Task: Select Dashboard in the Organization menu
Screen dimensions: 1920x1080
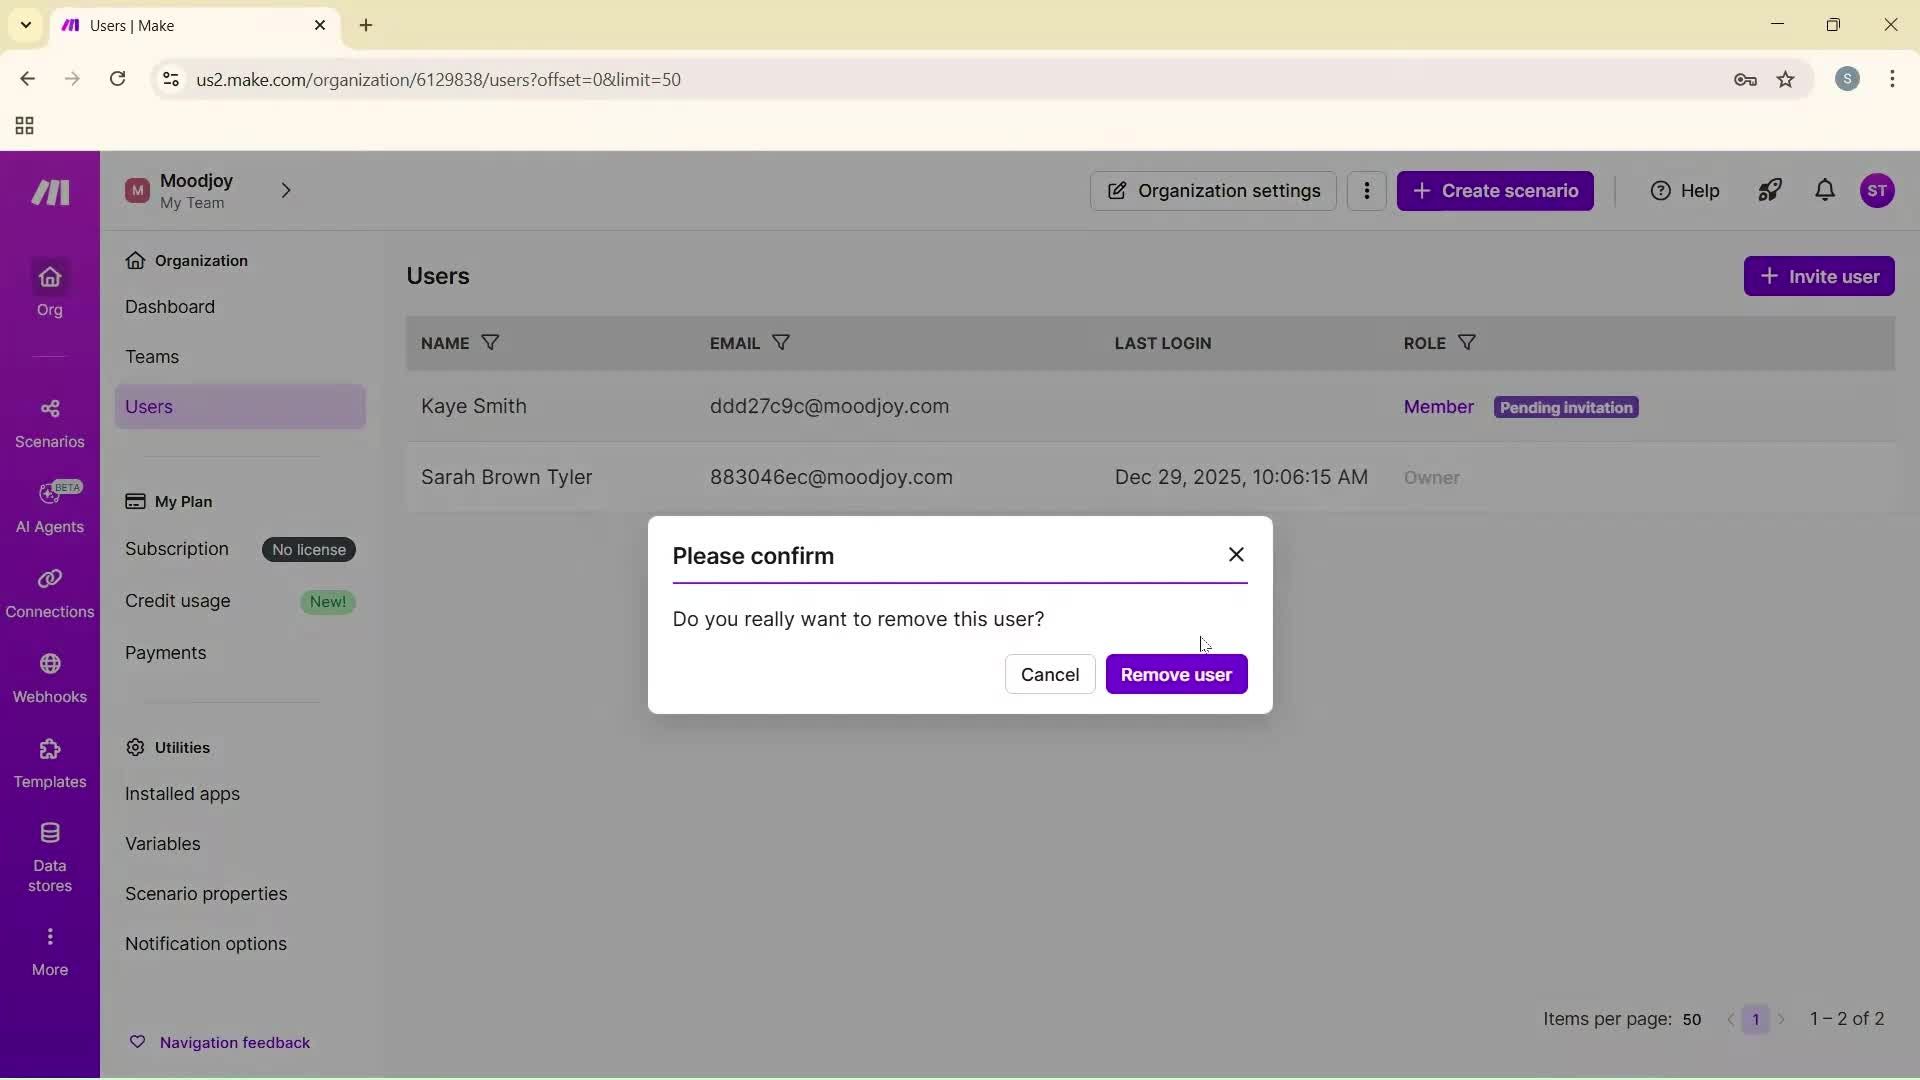Action: tap(170, 306)
